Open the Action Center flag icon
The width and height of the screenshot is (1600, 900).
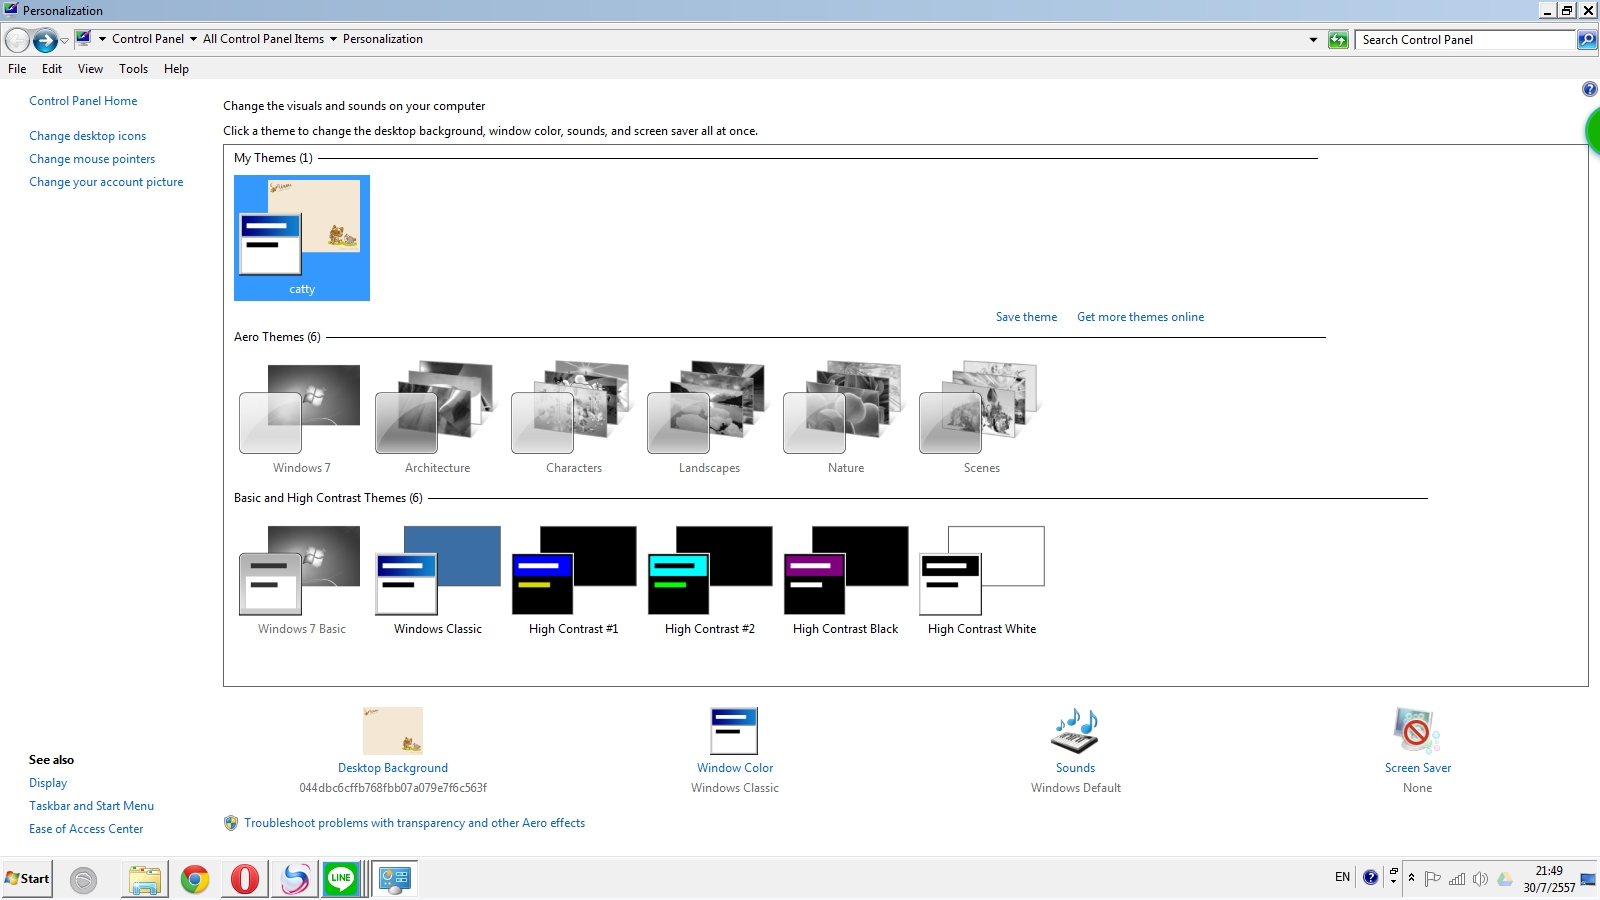click(x=1433, y=879)
